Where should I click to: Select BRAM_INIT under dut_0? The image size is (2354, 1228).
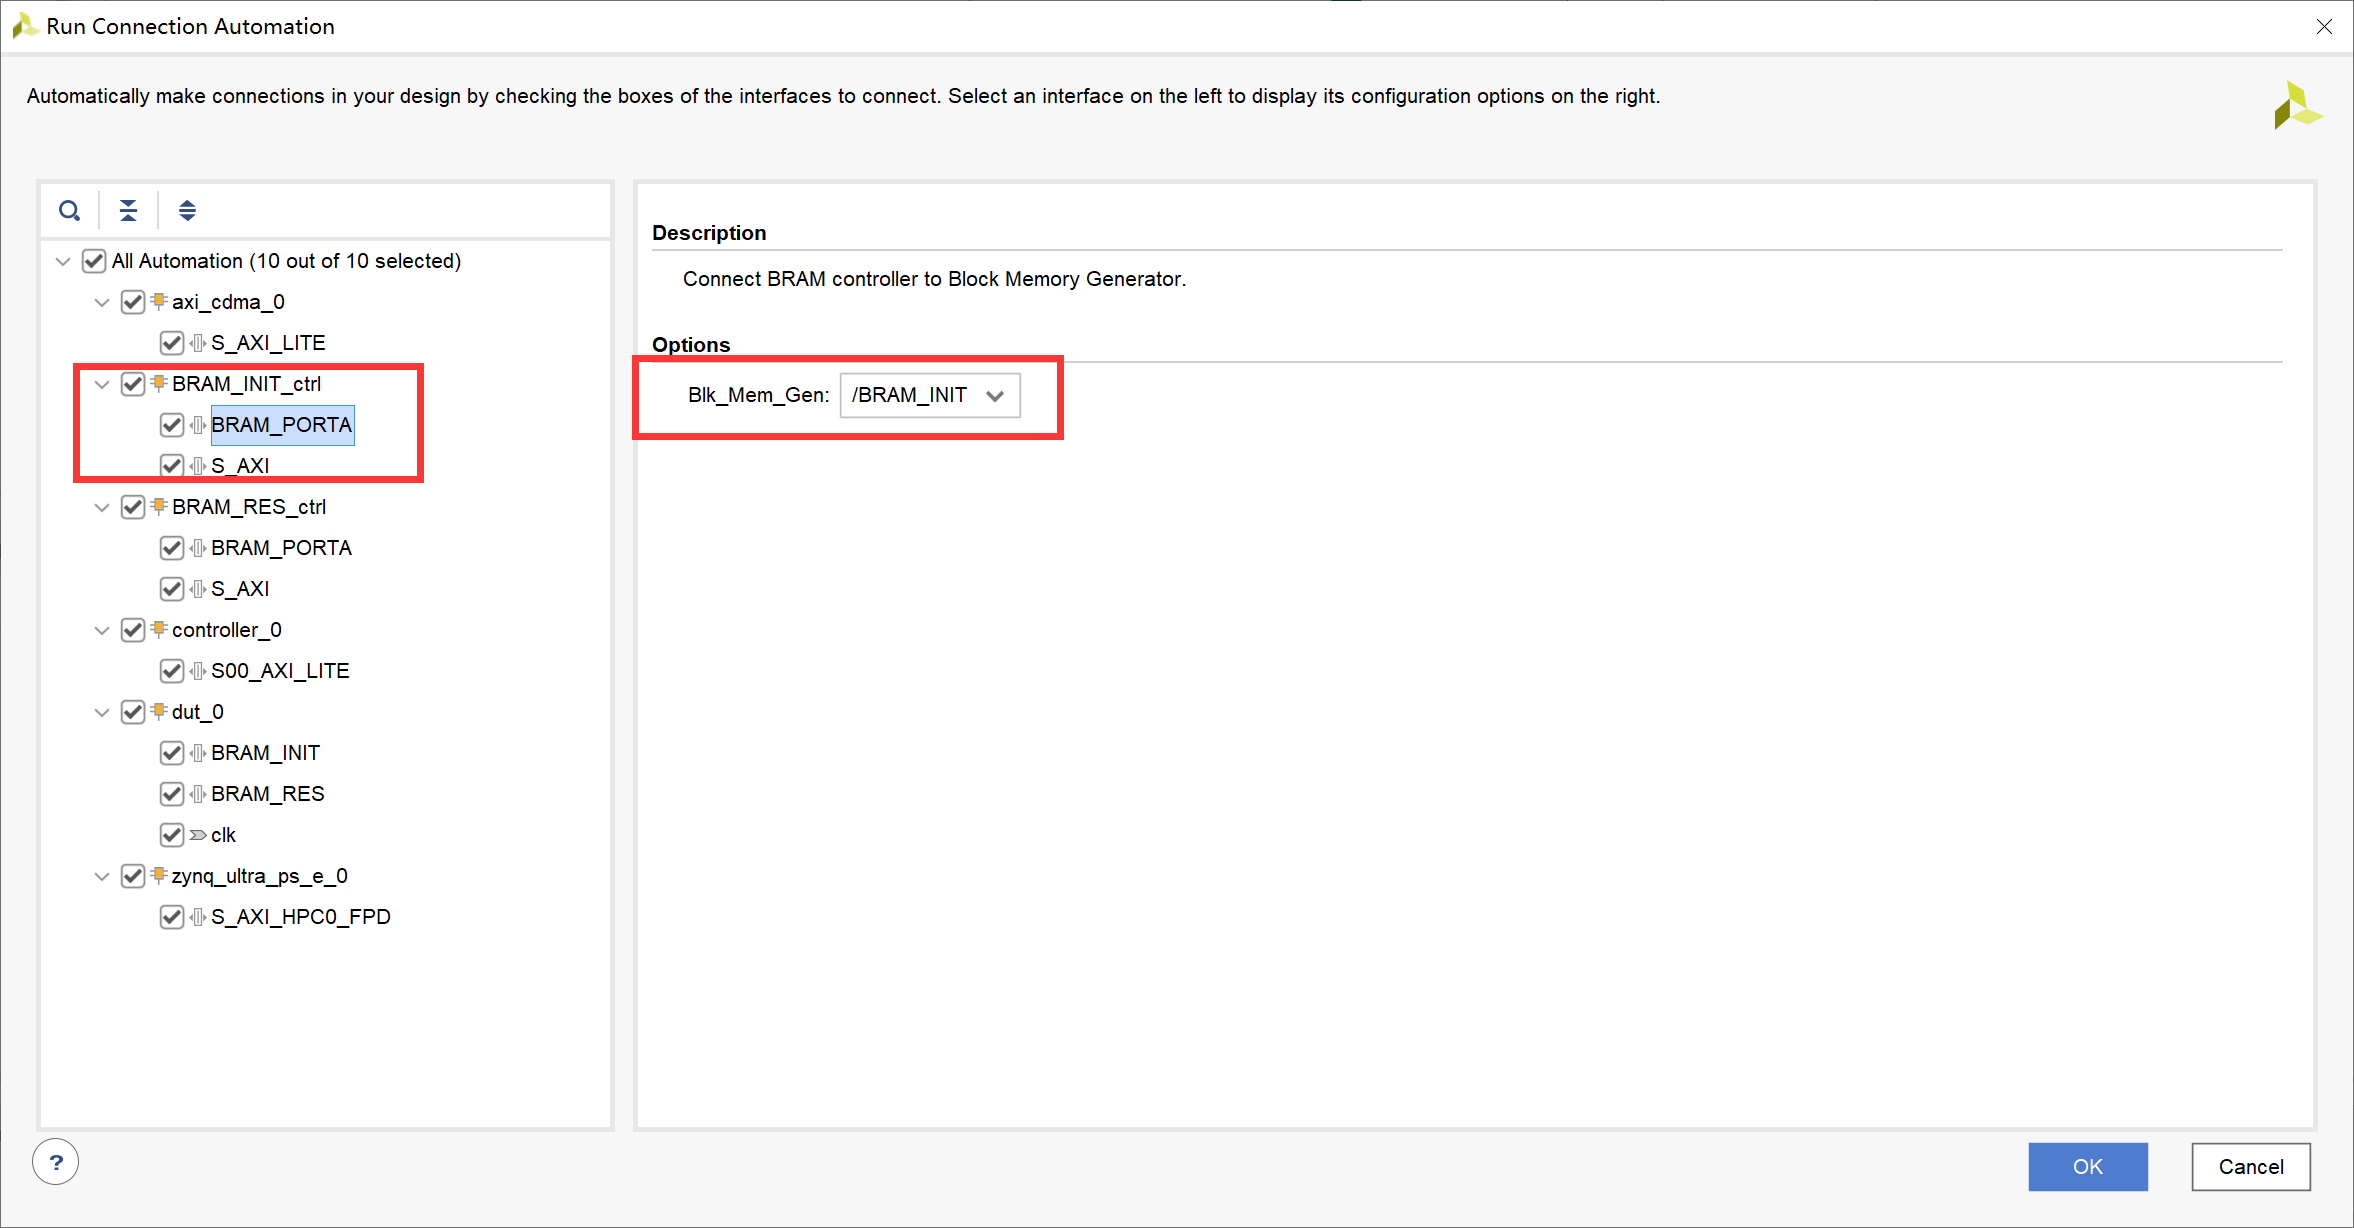pos(265,753)
